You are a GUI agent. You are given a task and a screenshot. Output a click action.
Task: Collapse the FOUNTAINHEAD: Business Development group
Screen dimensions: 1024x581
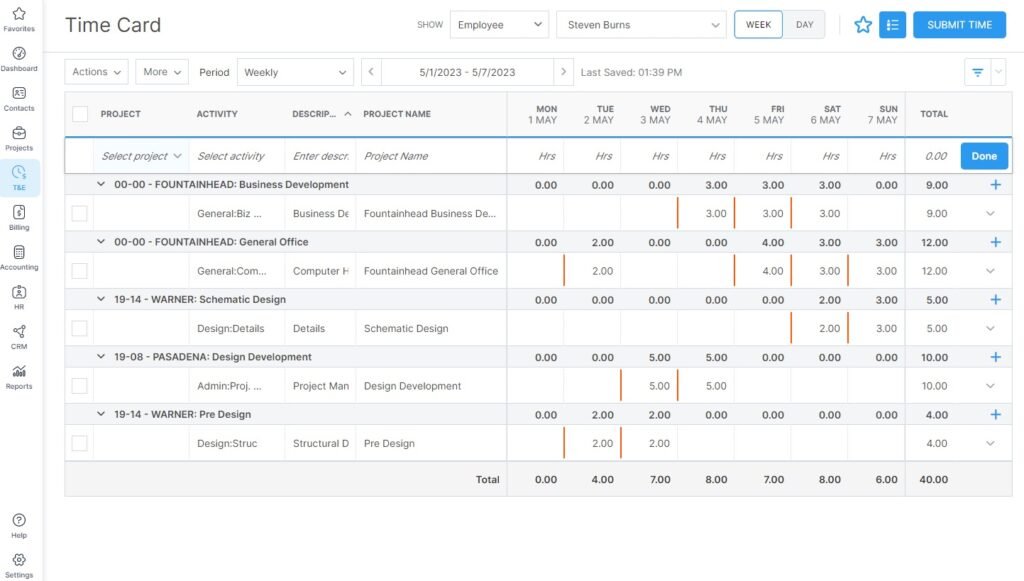(x=100, y=184)
